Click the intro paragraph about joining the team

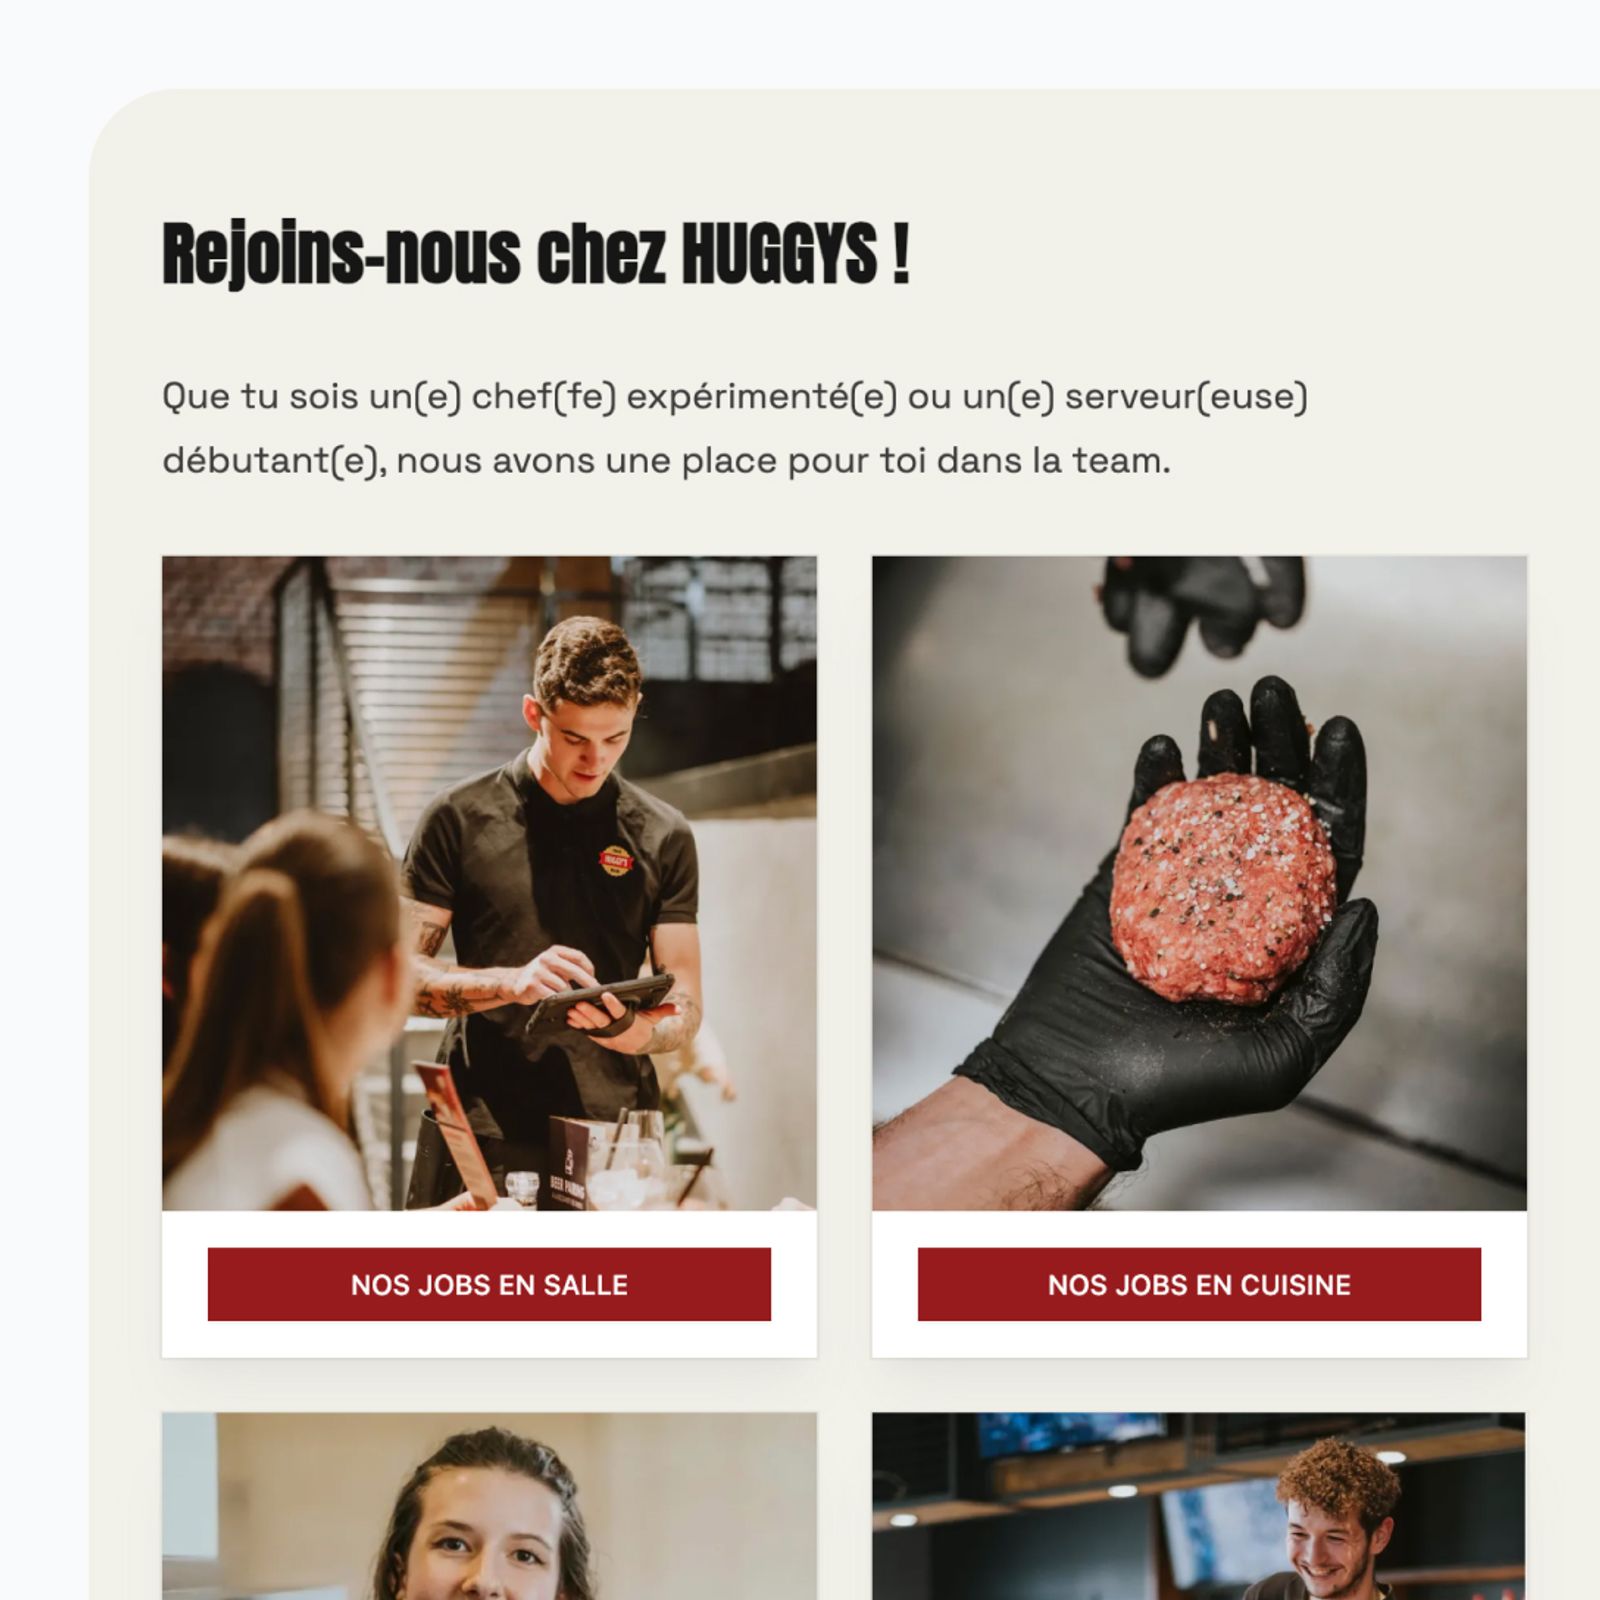pyautogui.click(x=735, y=428)
